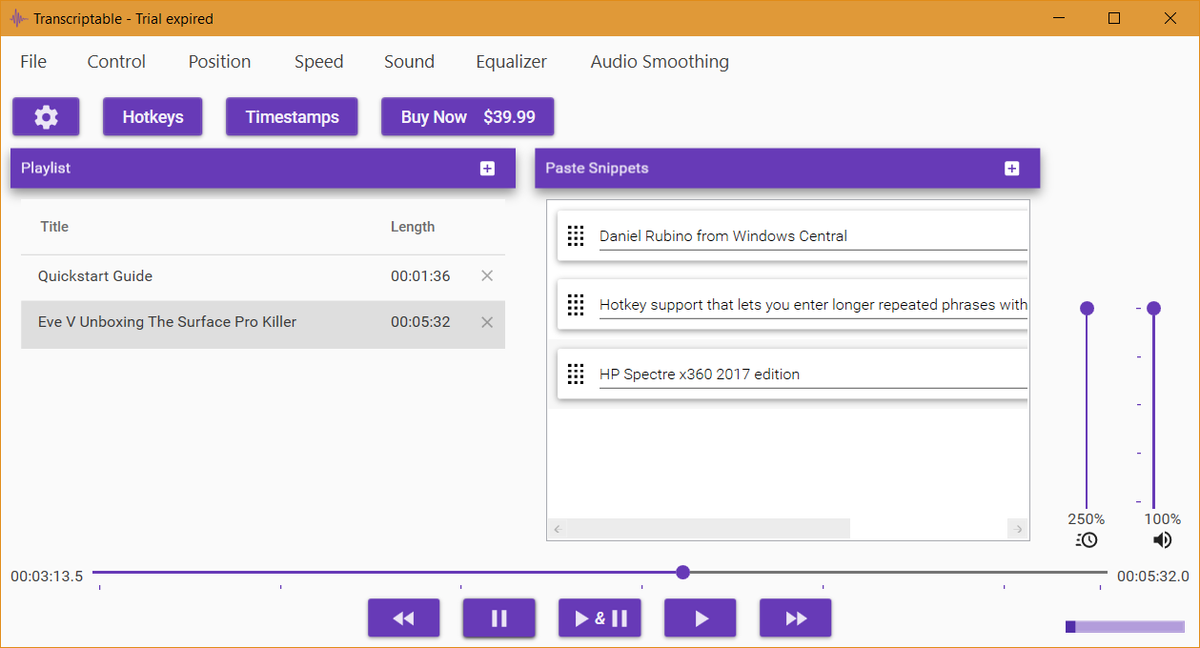The width and height of the screenshot is (1200, 648).
Task: Click the playback speed clock icon
Action: coord(1085,540)
